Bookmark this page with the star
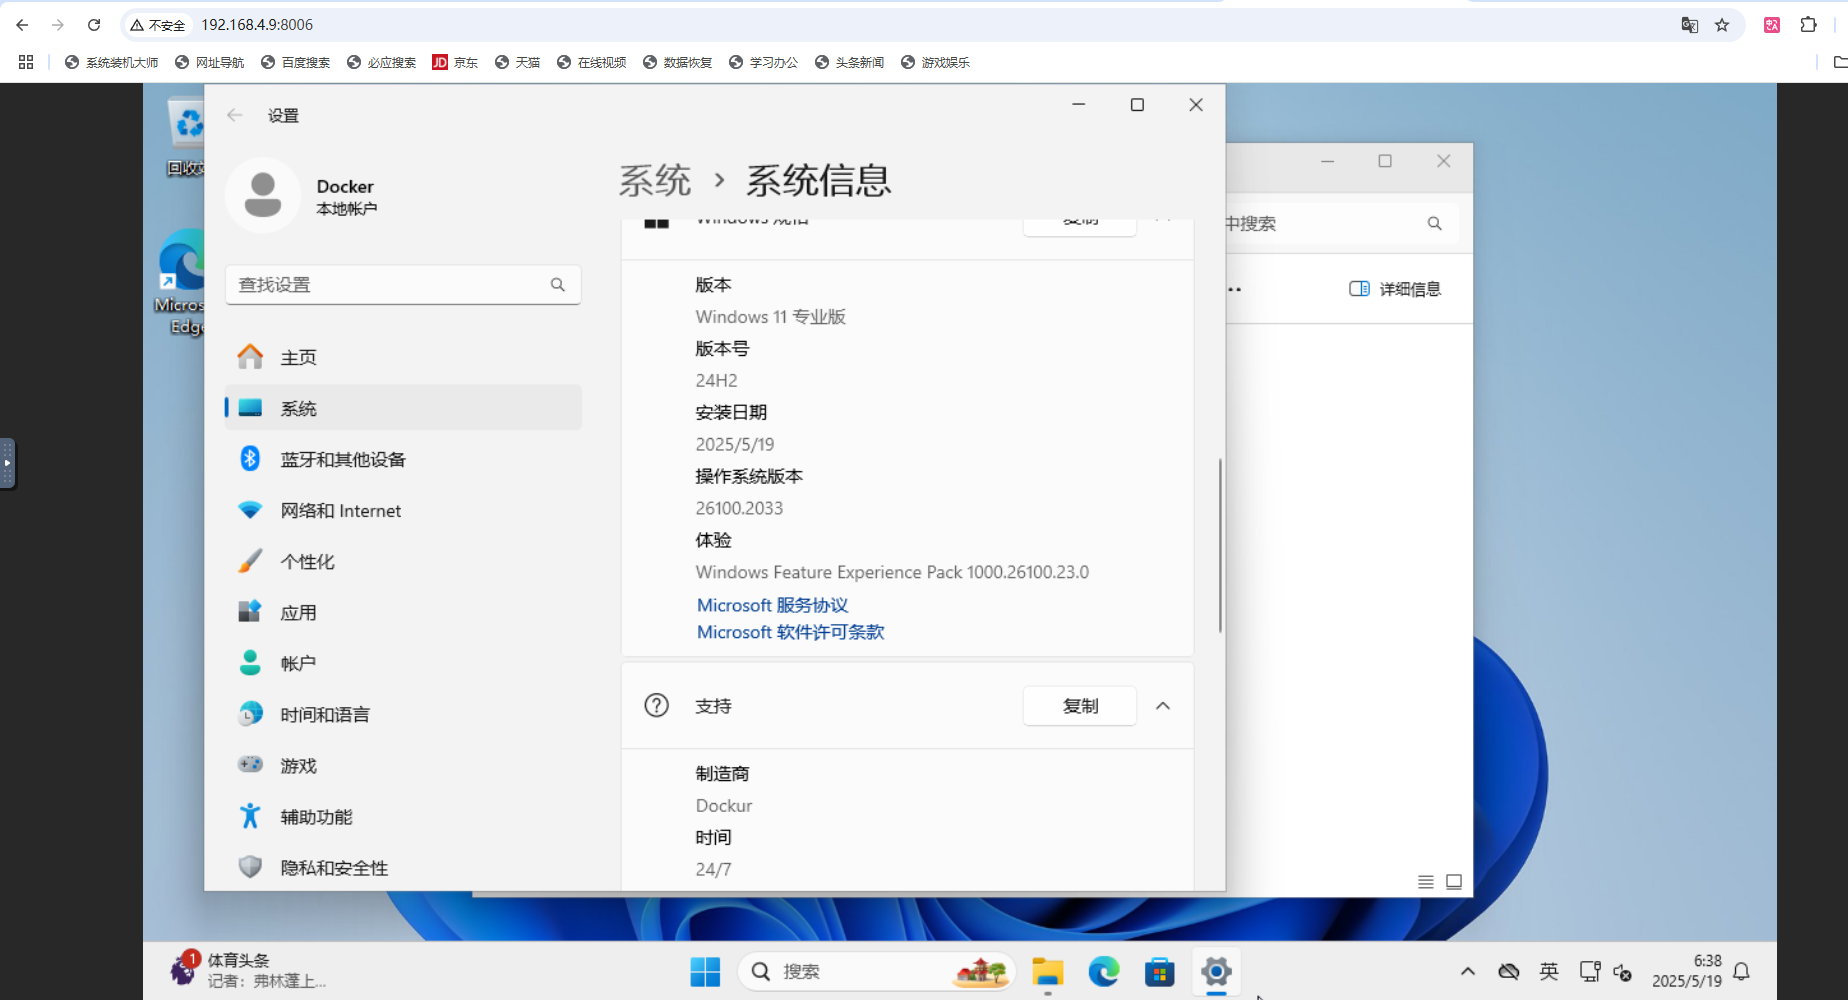This screenshot has height=1000, width=1848. coord(1722,25)
